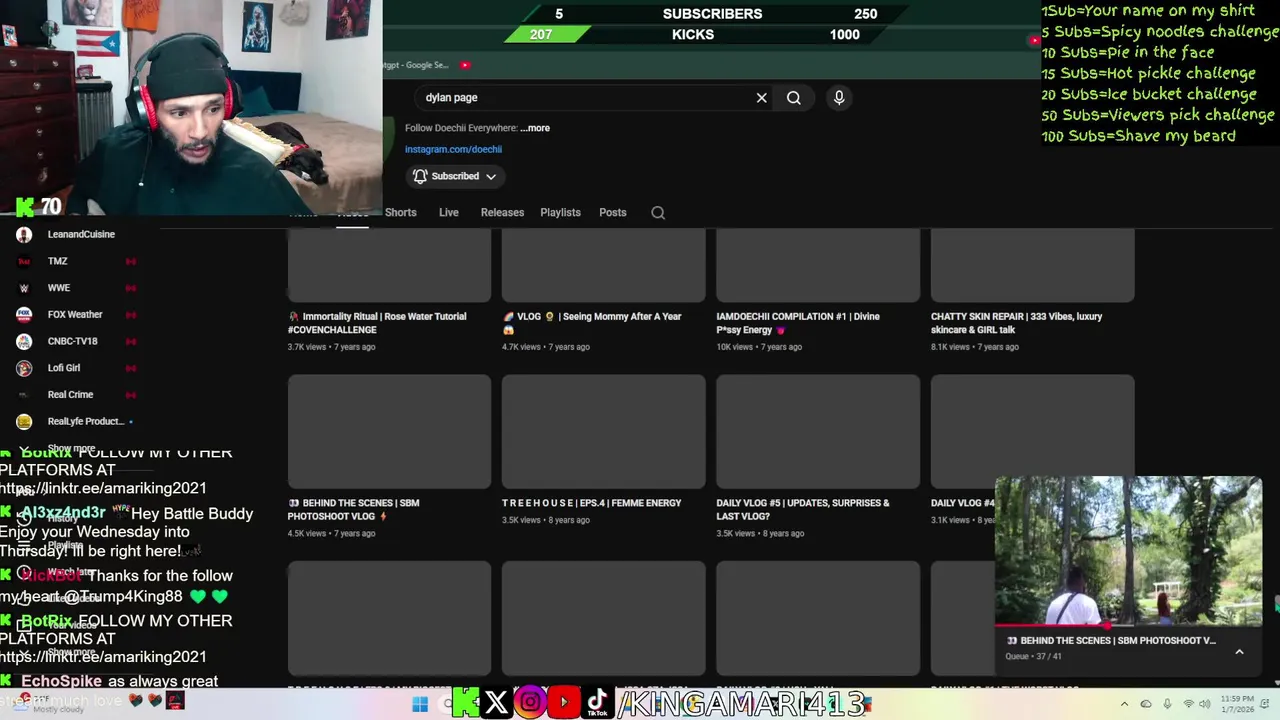The image size is (1280, 720).
Task: Click the CNBC-TV18 avatar icon
Action: pyautogui.click(x=24, y=341)
